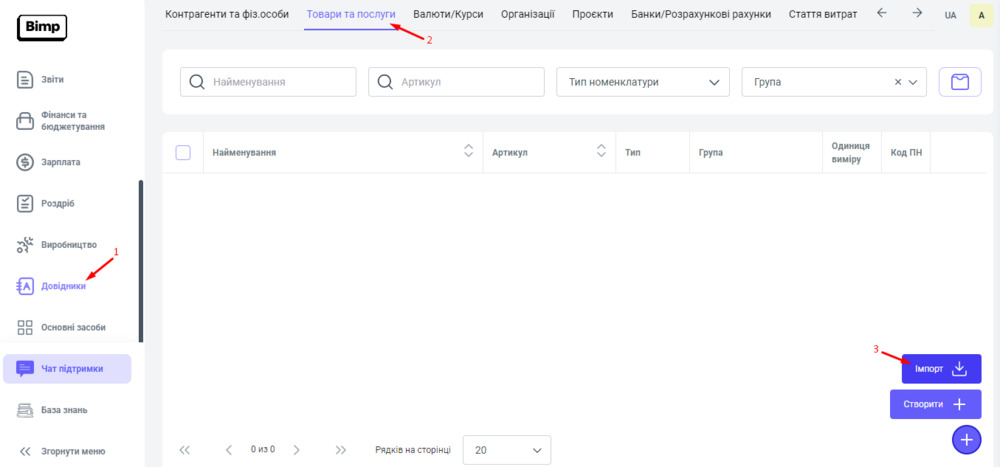Open the Група dropdown arrow
Screen dimensions: 1000x467
tap(915, 82)
